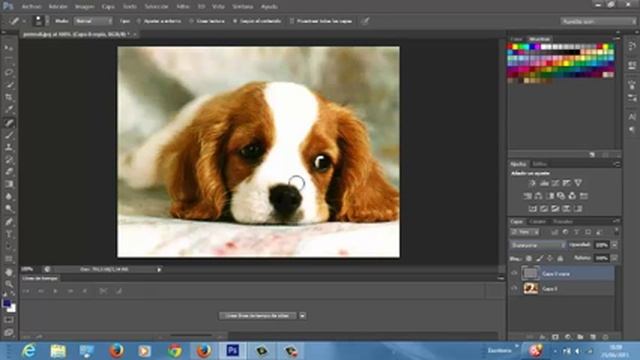
Task: Go to first frame in timeline
Action: click(26, 291)
